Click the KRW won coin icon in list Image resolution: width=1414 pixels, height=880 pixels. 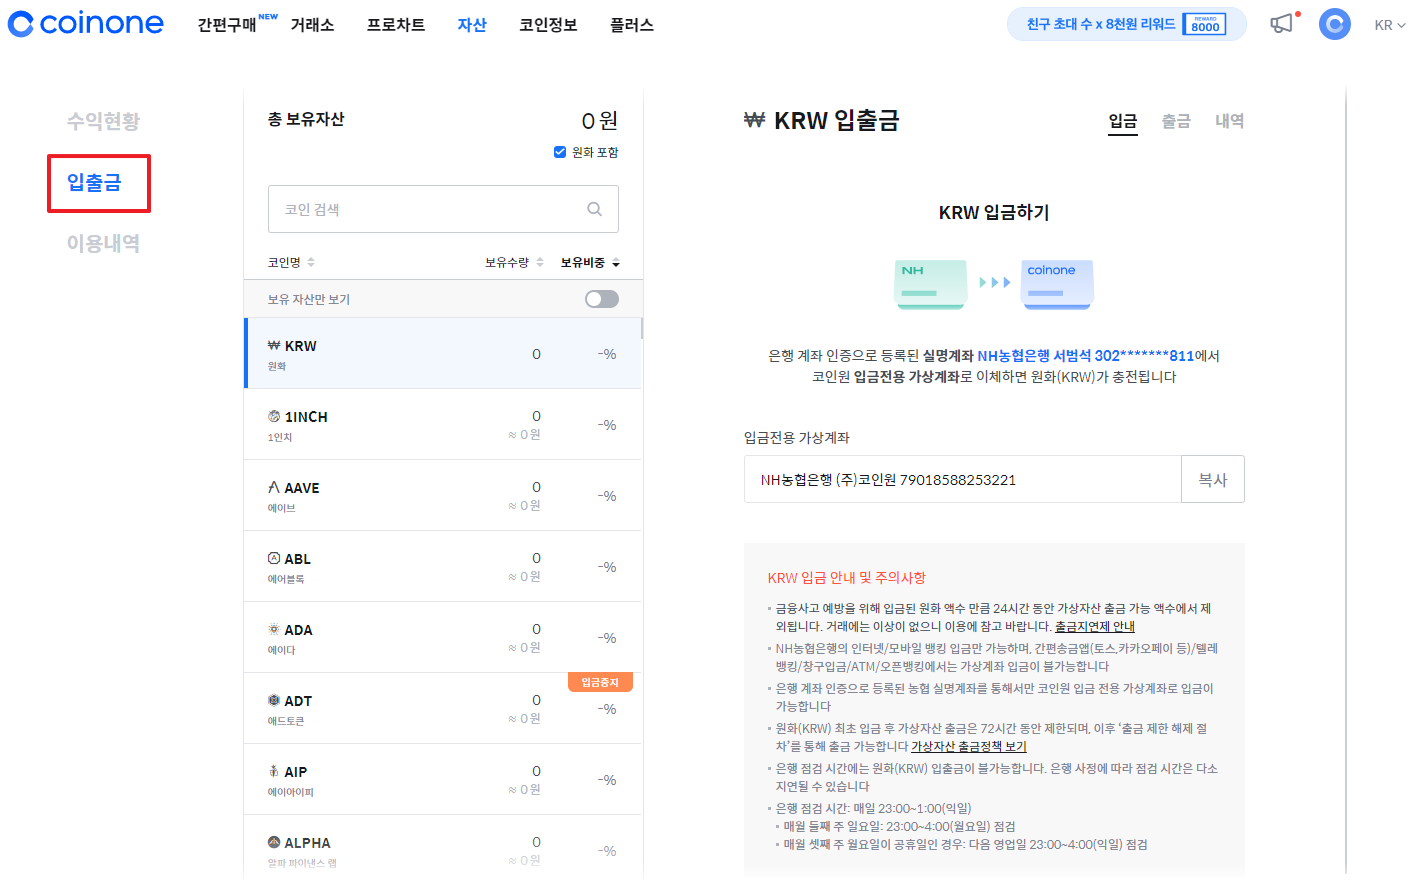[x=274, y=345]
